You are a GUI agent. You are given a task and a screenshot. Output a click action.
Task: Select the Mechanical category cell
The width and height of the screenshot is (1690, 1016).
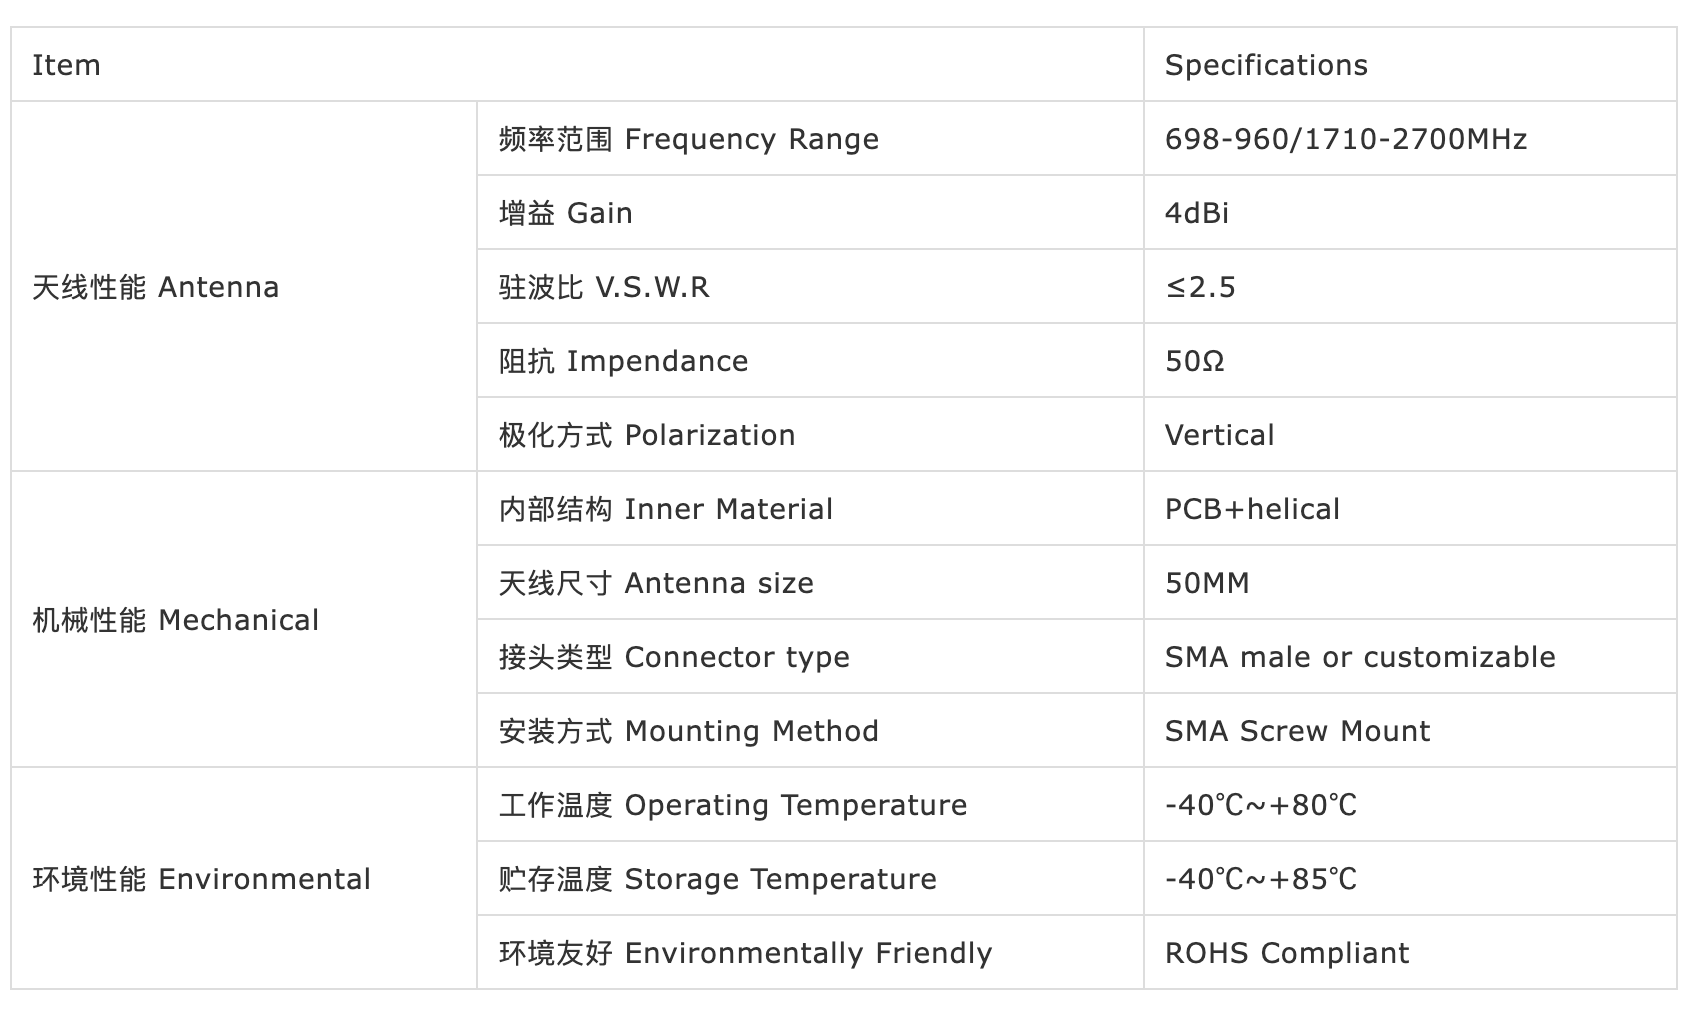[x=244, y=620]
